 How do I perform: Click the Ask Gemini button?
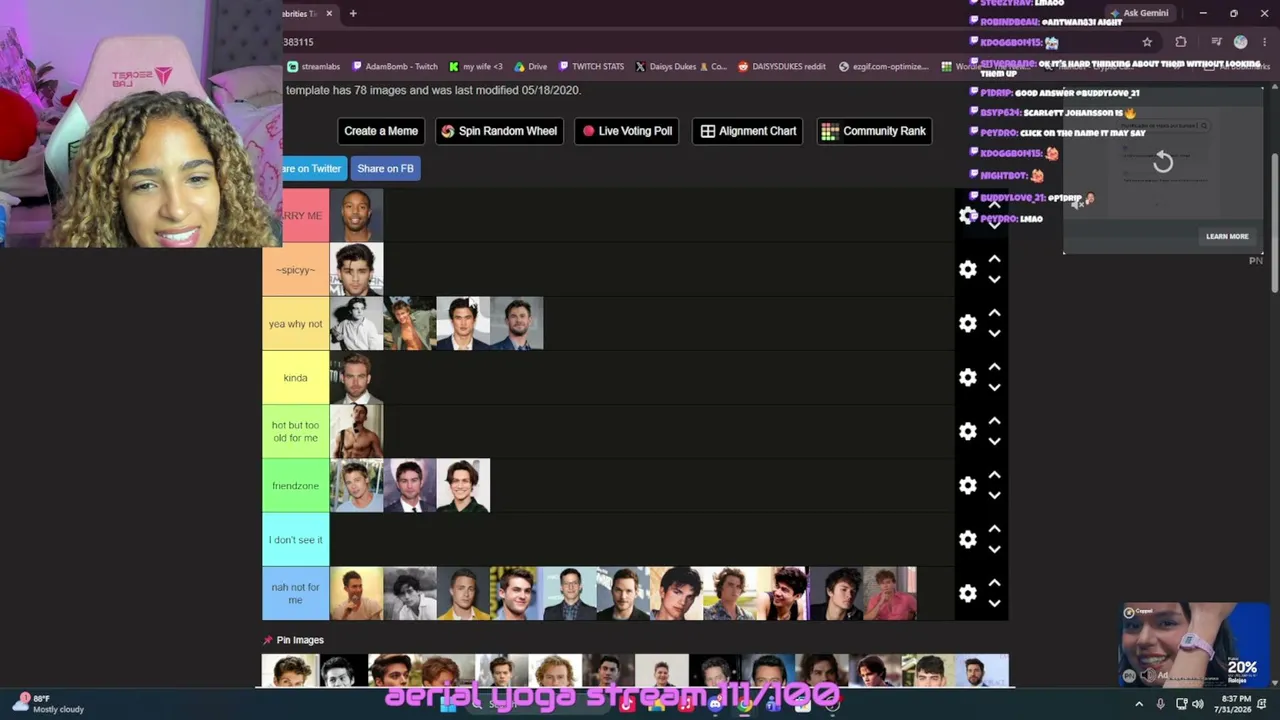(x=1139, y=13)
